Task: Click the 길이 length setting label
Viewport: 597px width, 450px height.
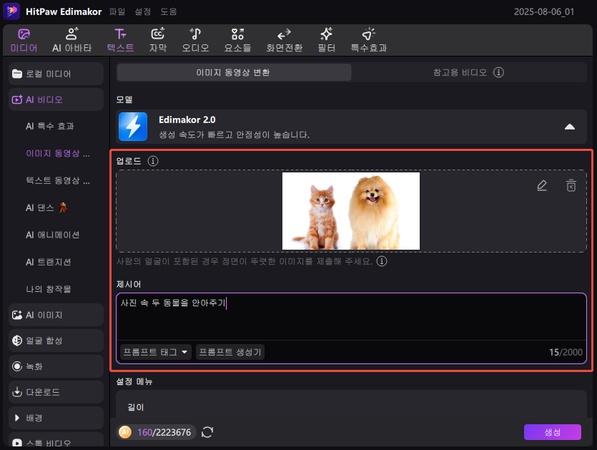Action: (x=136, y=407)
